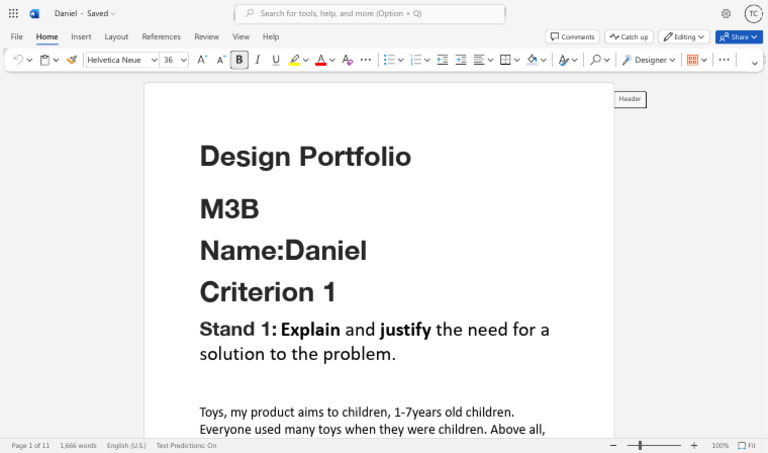Click the Comments button

572,37
